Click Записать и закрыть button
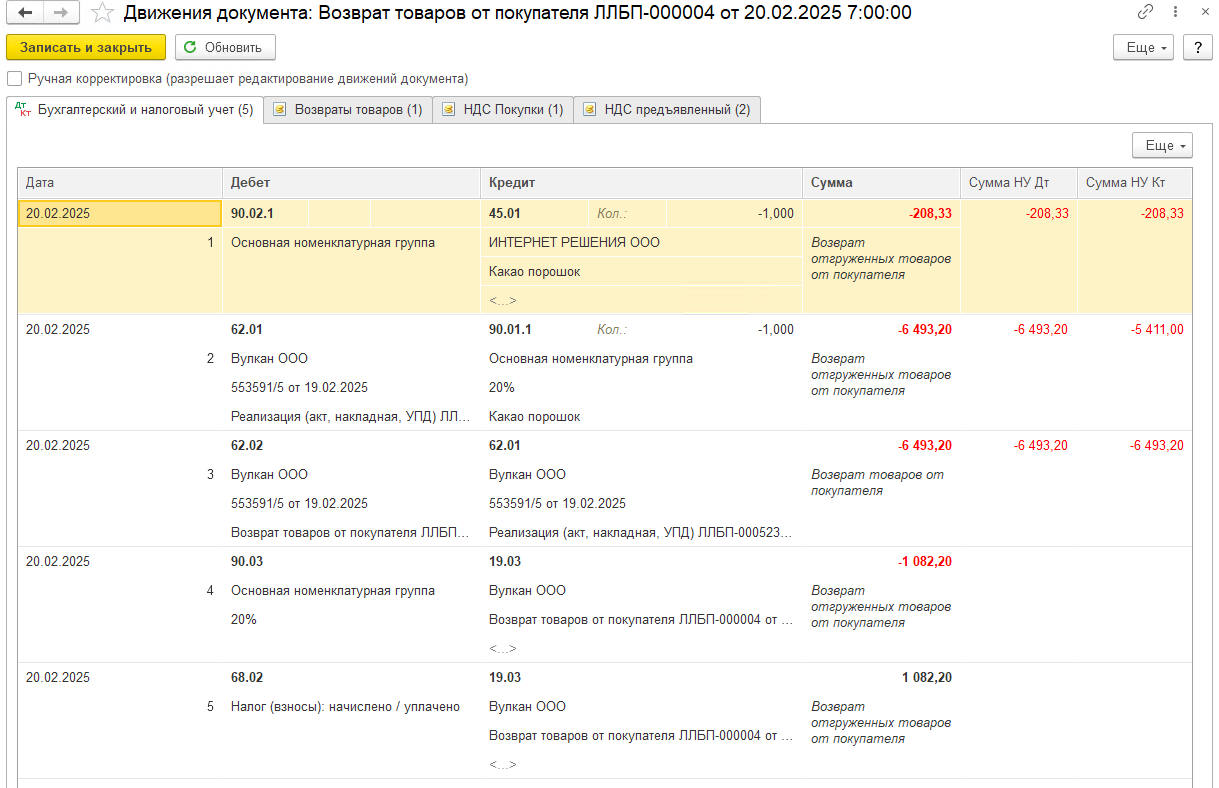The width and height of the screenshot is (1219, 788). tap(86, 47)
